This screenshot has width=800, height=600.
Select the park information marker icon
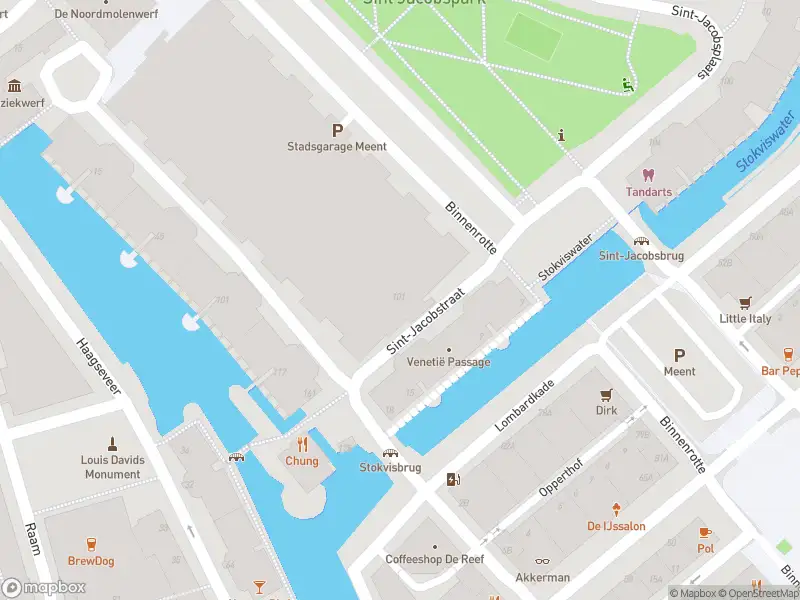click(561, 135)
